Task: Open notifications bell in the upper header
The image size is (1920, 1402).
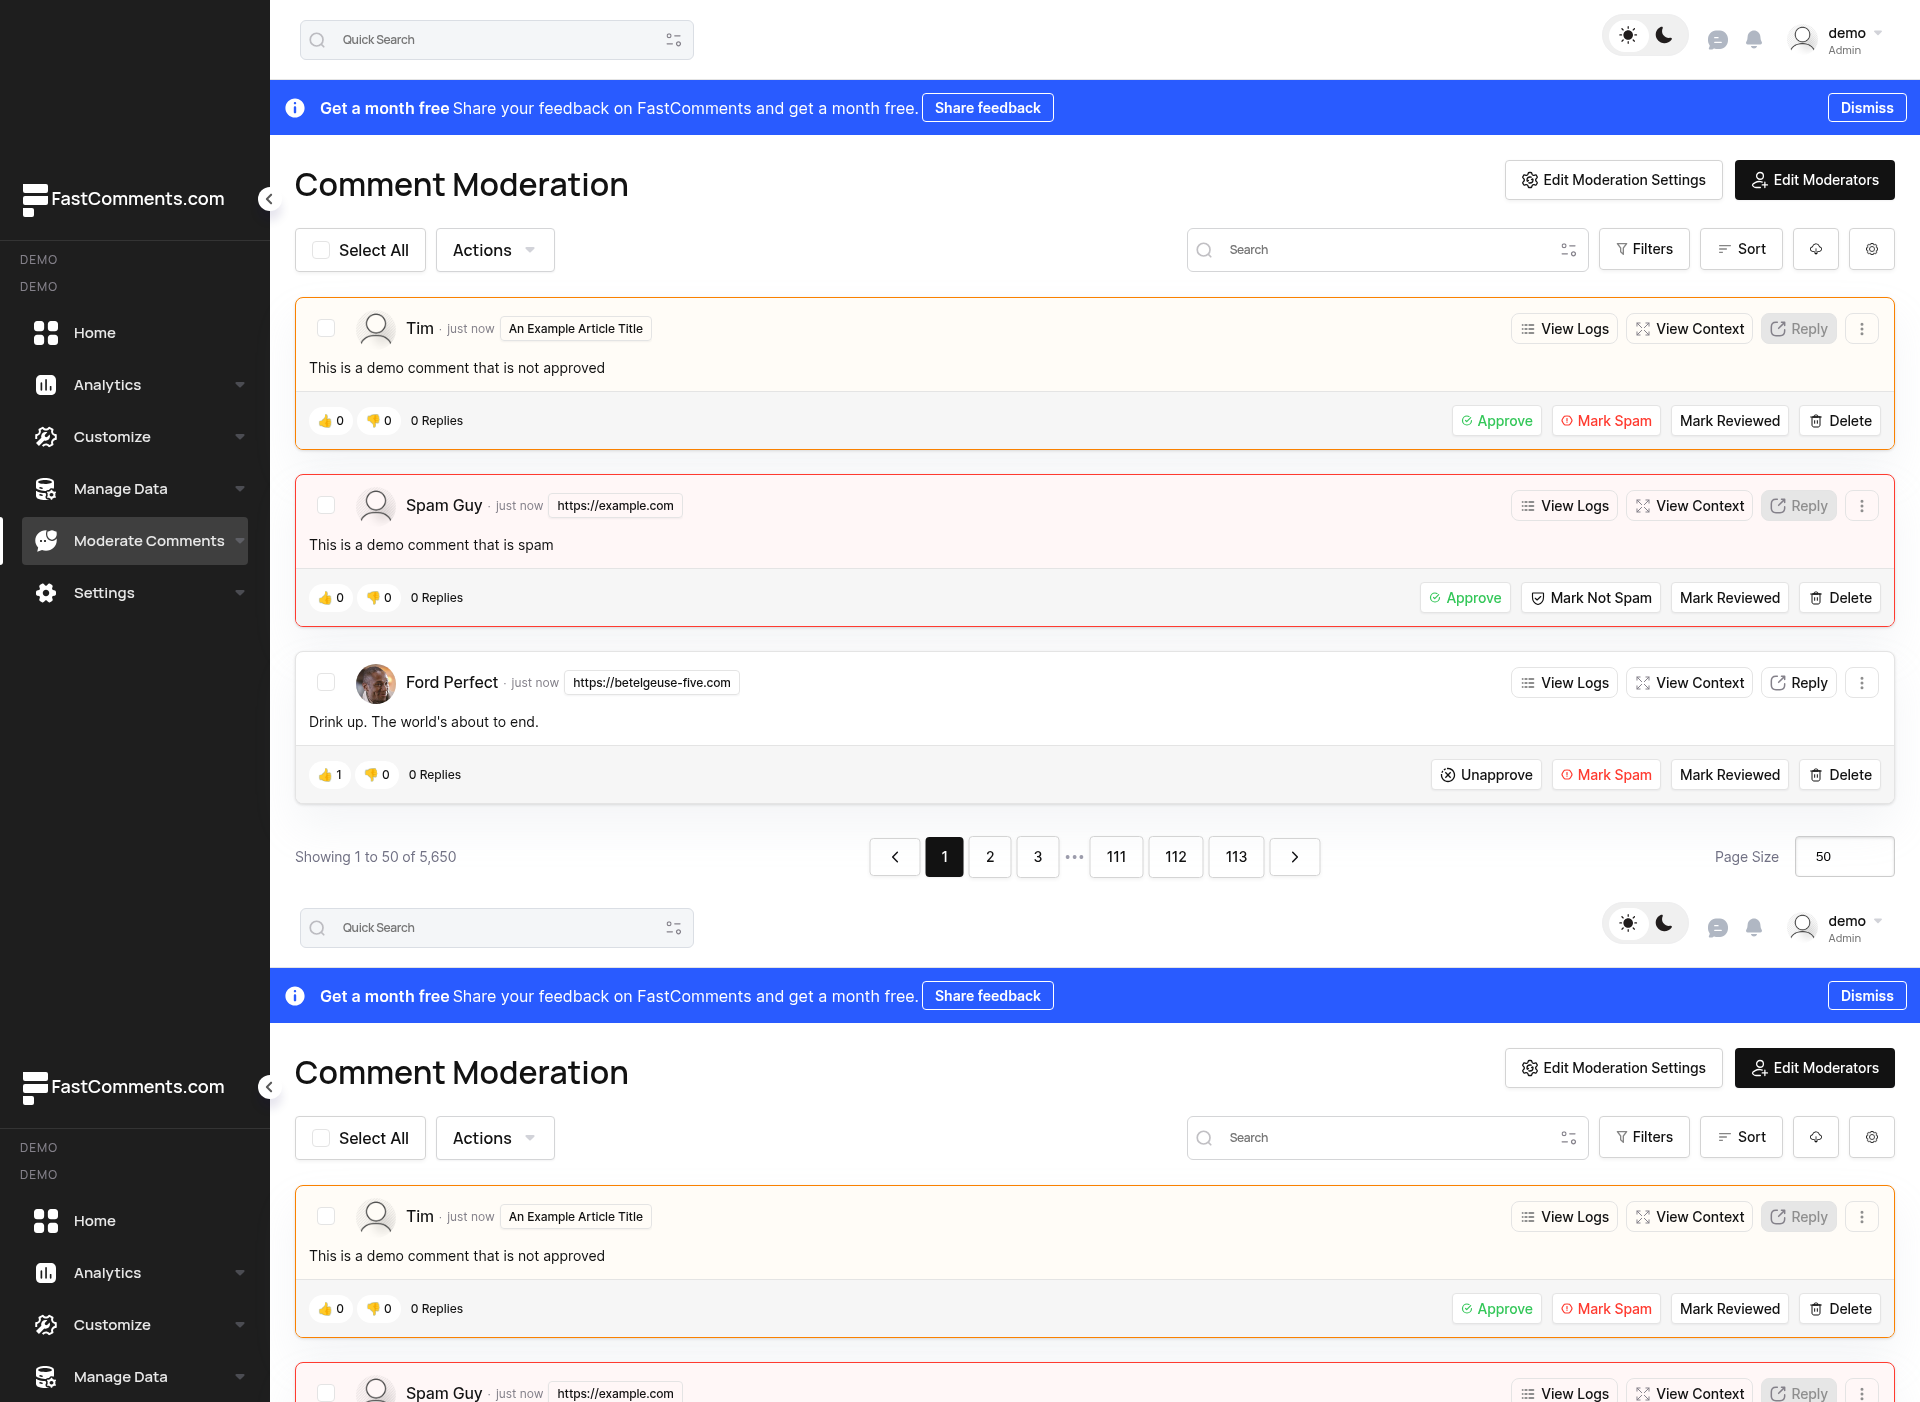Action: click(1754, 40)
